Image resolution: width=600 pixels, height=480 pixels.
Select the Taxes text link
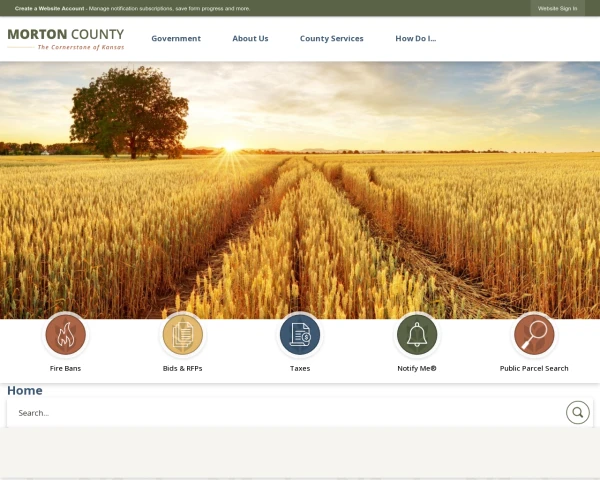click(x=300, y=368)
